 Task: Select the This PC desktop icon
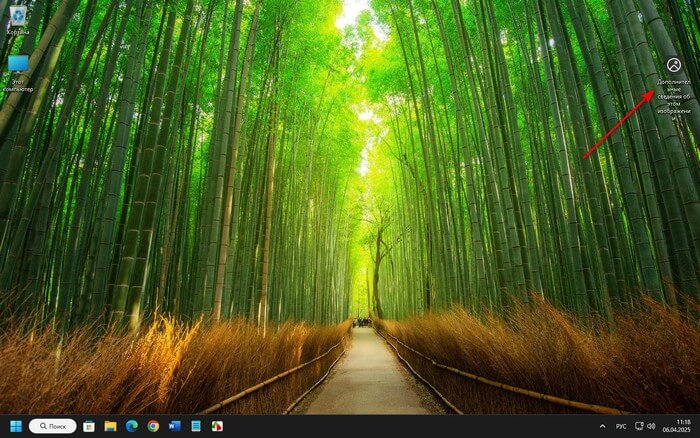tap(18, 68)
